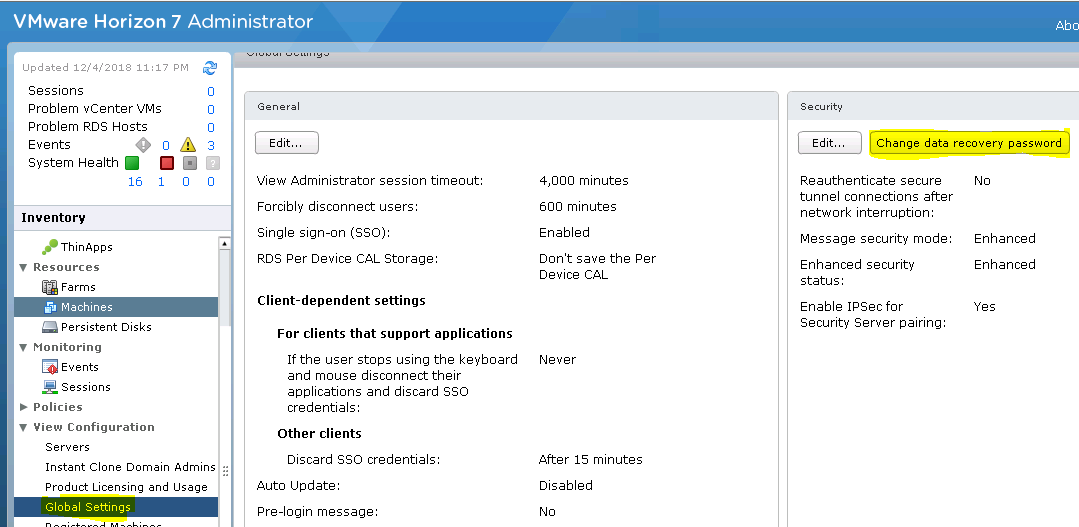Click Edit in the General panel
Image resolution: width=1079 pixels, height=527 pixels.
click(286, 143)
